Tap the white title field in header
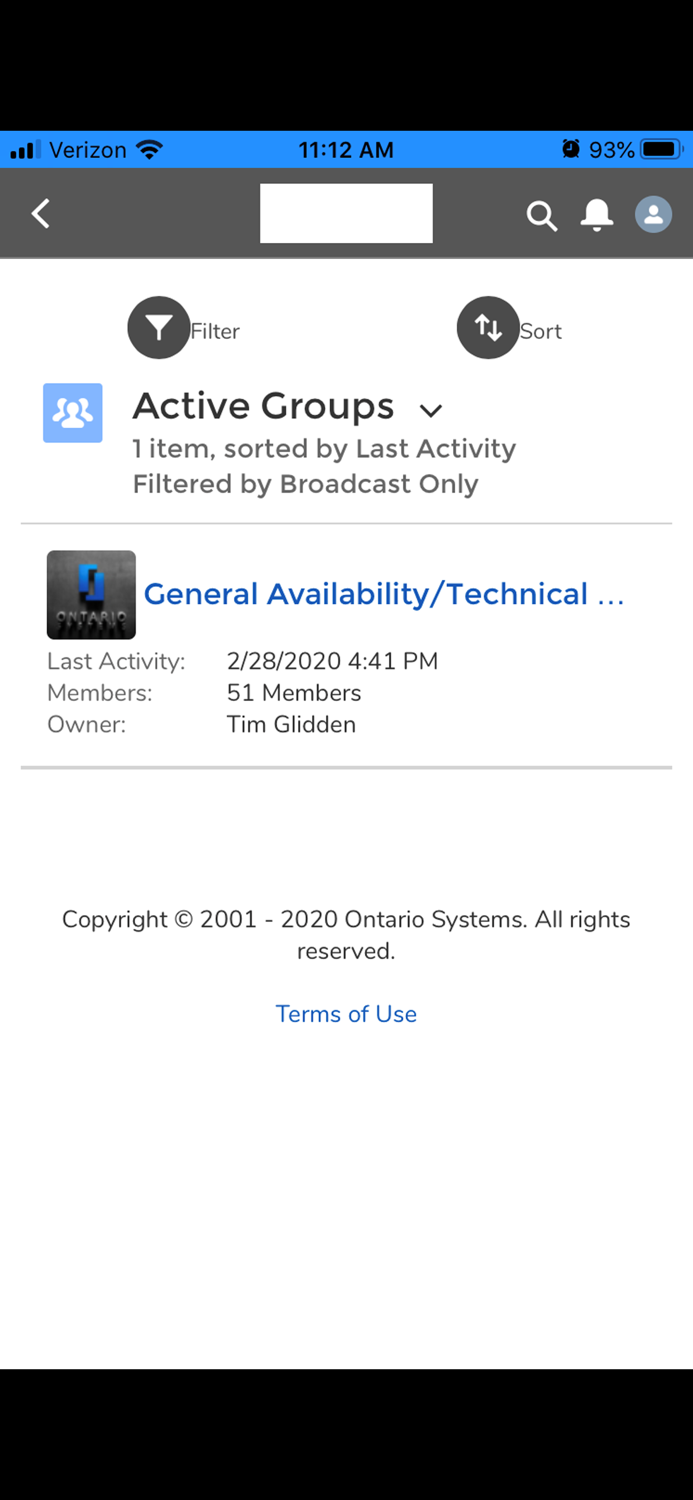693x1500 pixels. (x=346, y=213)
